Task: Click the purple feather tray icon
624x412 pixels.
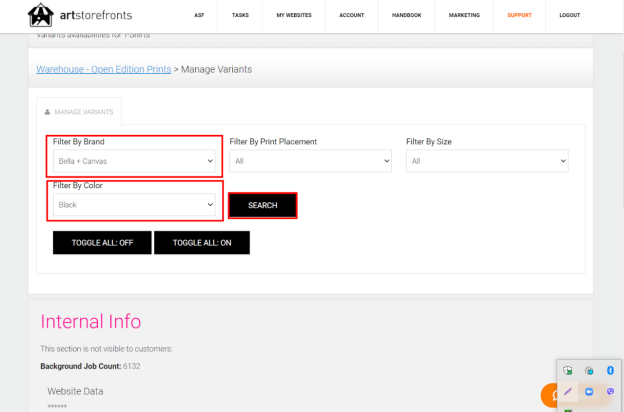Action: click(x=567, y=392)
